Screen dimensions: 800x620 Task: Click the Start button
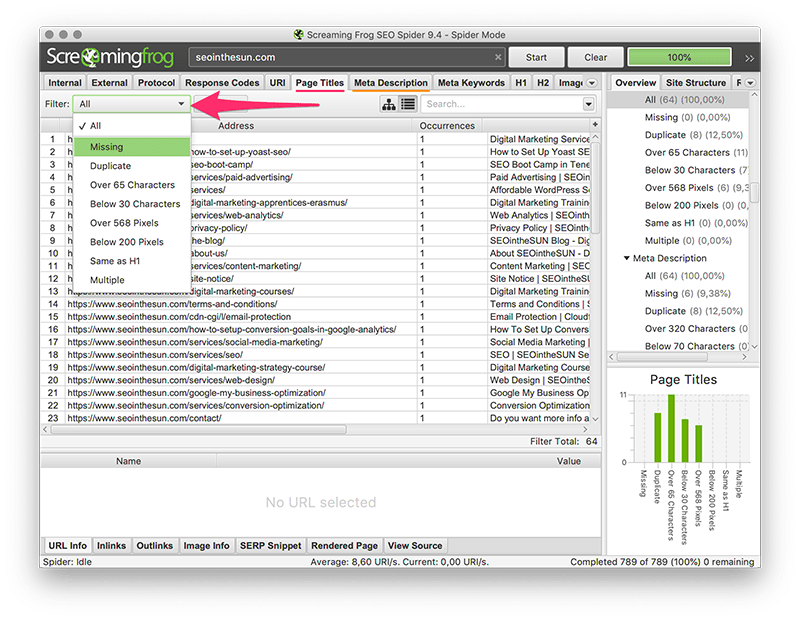pyautogui.click(x=536, y=57)
